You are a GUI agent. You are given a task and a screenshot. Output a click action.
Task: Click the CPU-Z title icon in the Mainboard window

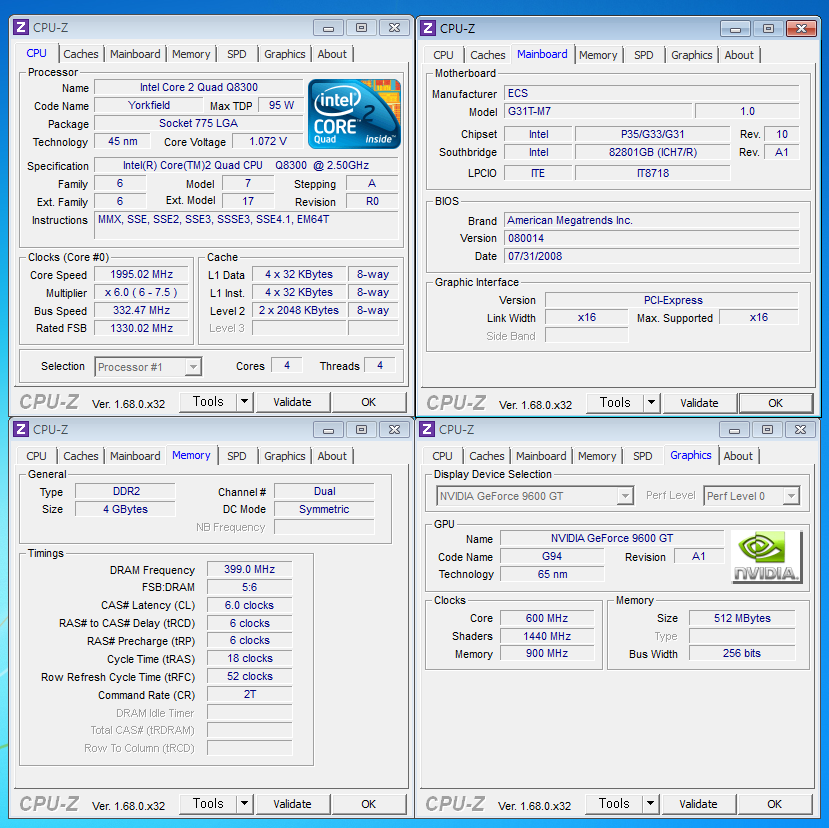428,28
